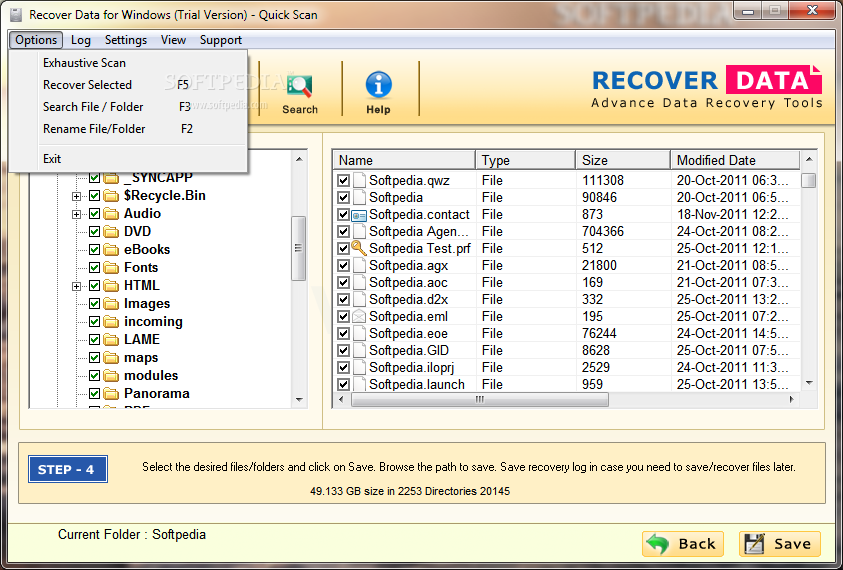
Task: Toggle the Panorama folder checkbox
Action: pos(95,394)
